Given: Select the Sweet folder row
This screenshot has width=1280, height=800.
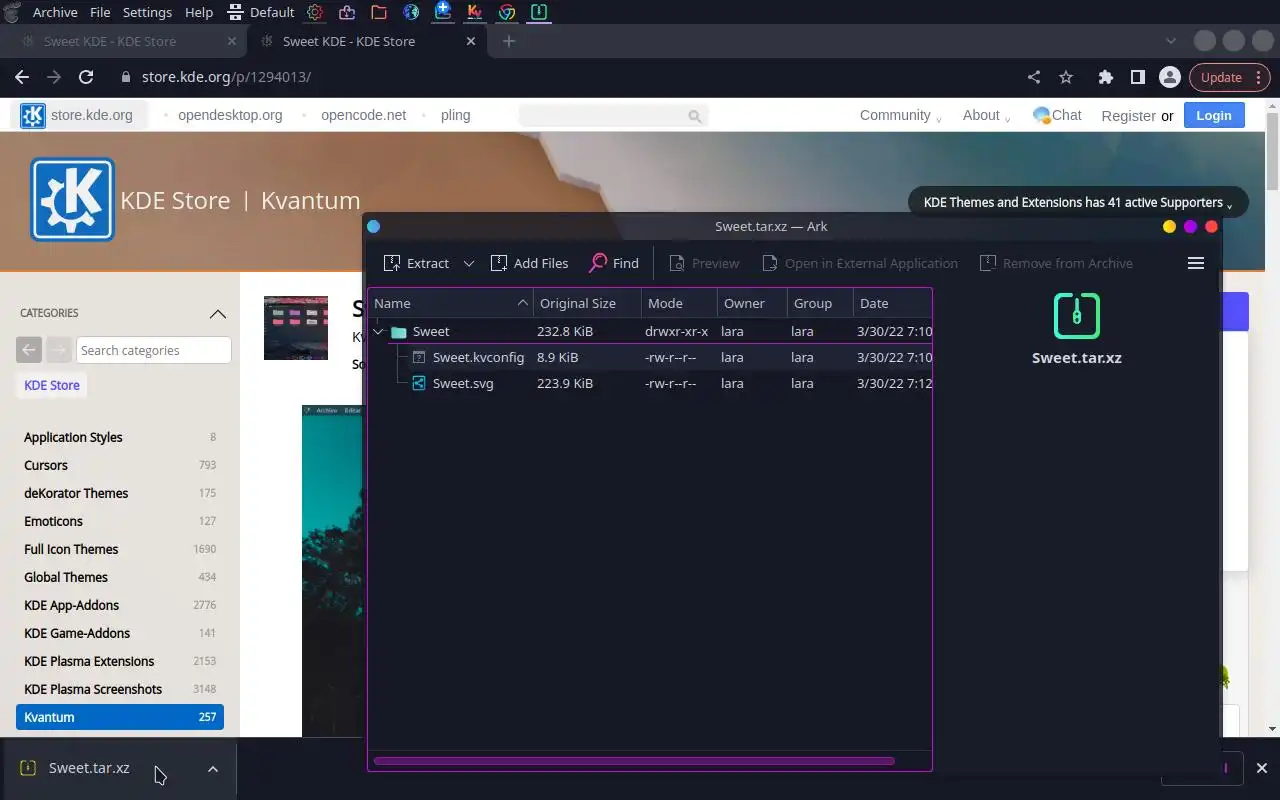Looking at the screenshot, I should pyautogui.click(x=650, y=331).
